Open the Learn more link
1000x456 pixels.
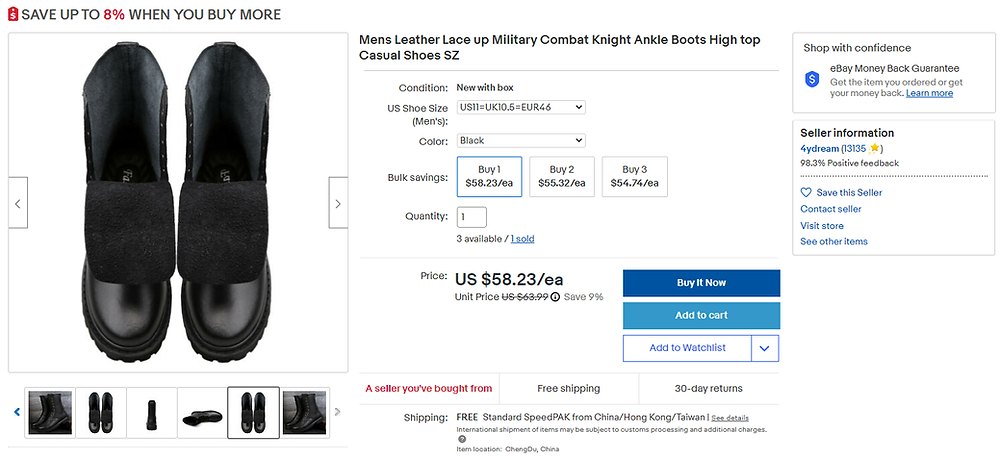(x=929, y=93)
